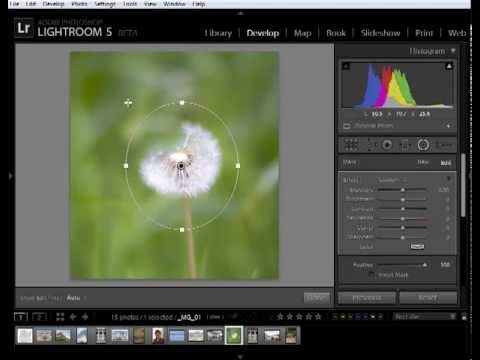Click the Feather slider handle
Viewport: 480px width, 360px height.
[425, 265]
